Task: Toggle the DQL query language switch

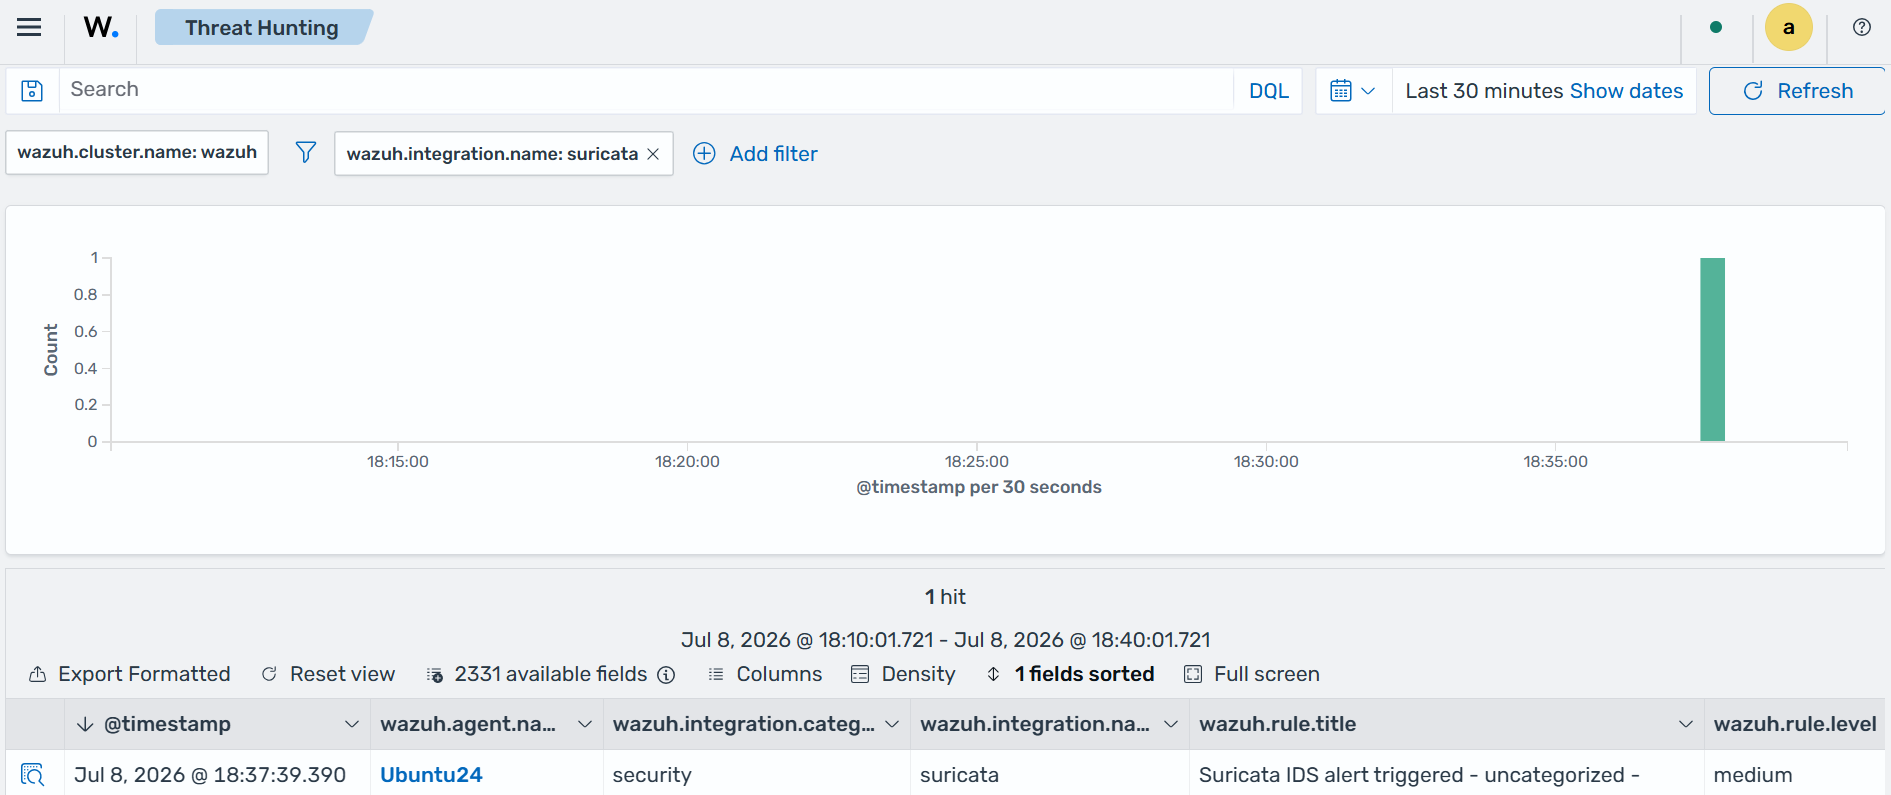Action: 1269,91
